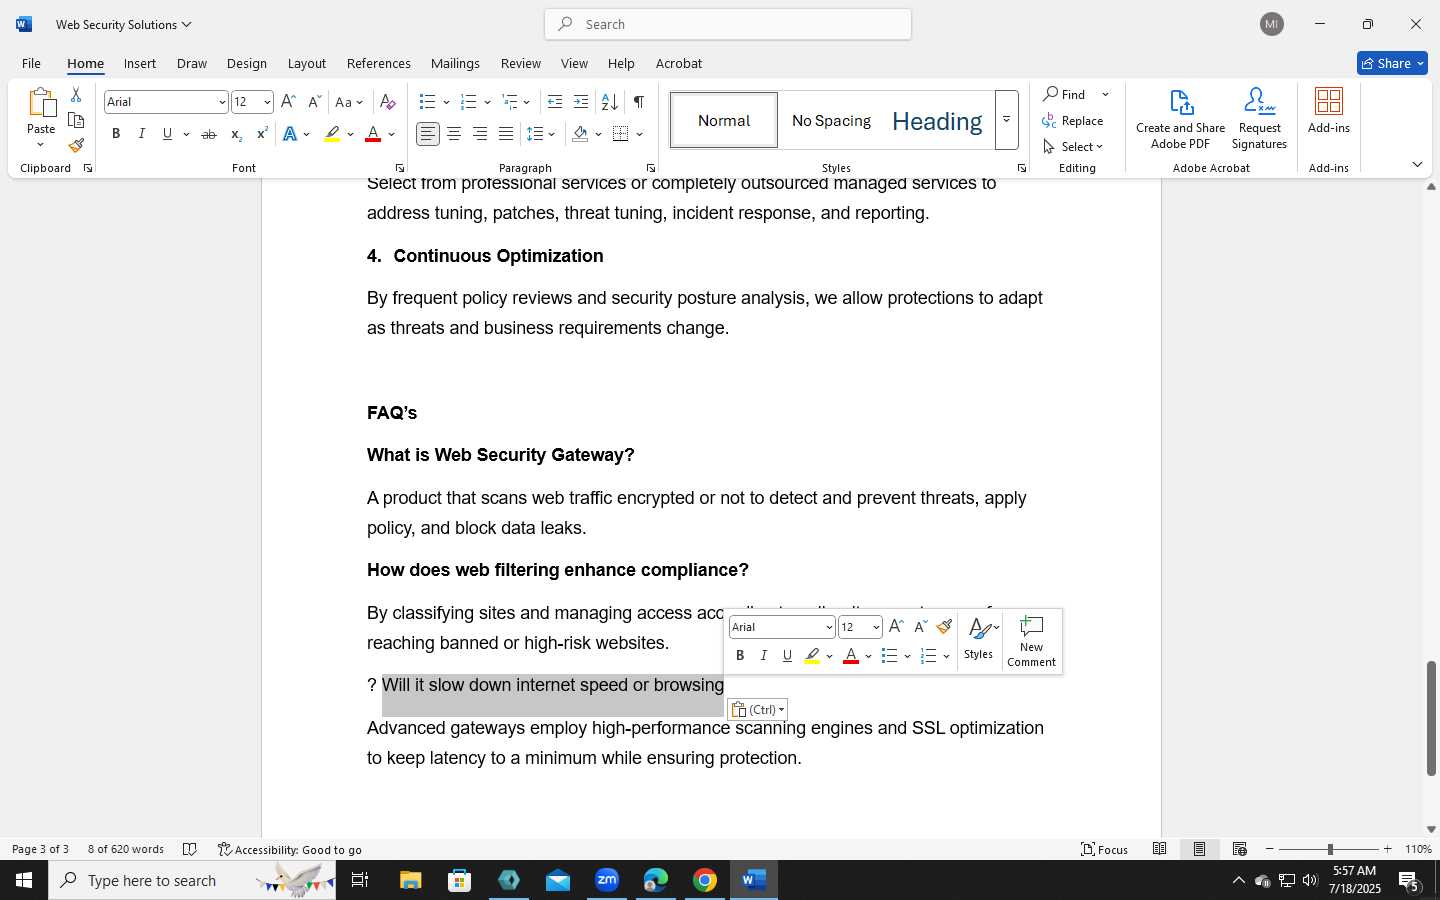The width and height of the screenshot is (1440, 900).
Task: Click the mini toolbar Format Painter icon
Action: [x=944, y=627]
